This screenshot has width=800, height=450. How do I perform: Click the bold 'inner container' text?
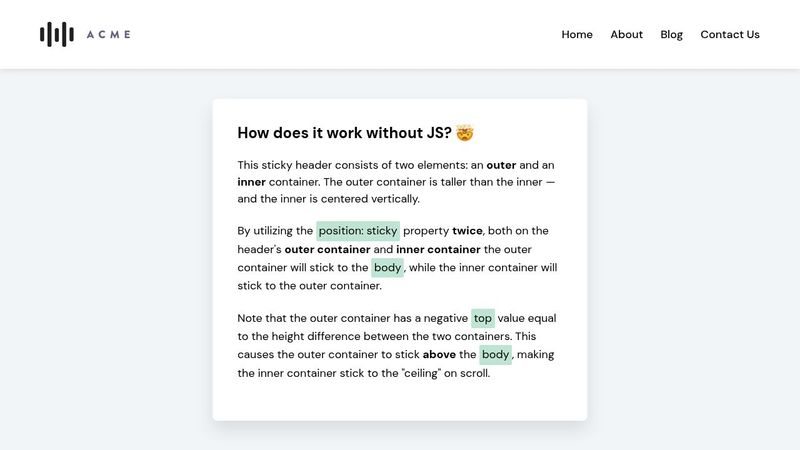[x=438, y=249]
